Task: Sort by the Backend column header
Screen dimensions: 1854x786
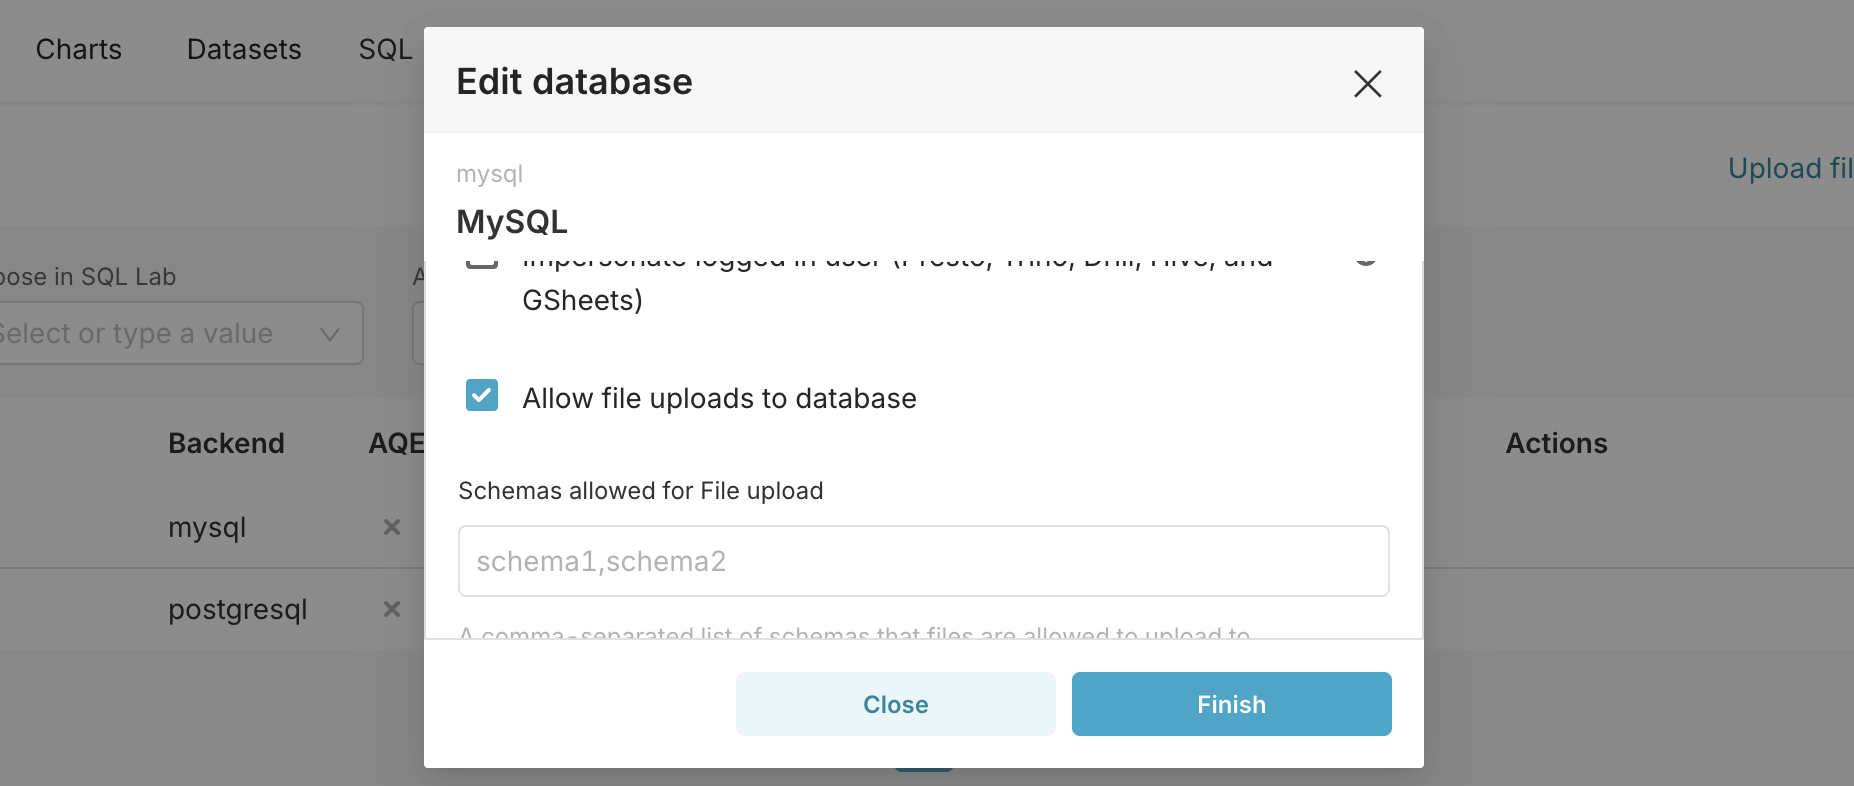Action: [226, 443]
